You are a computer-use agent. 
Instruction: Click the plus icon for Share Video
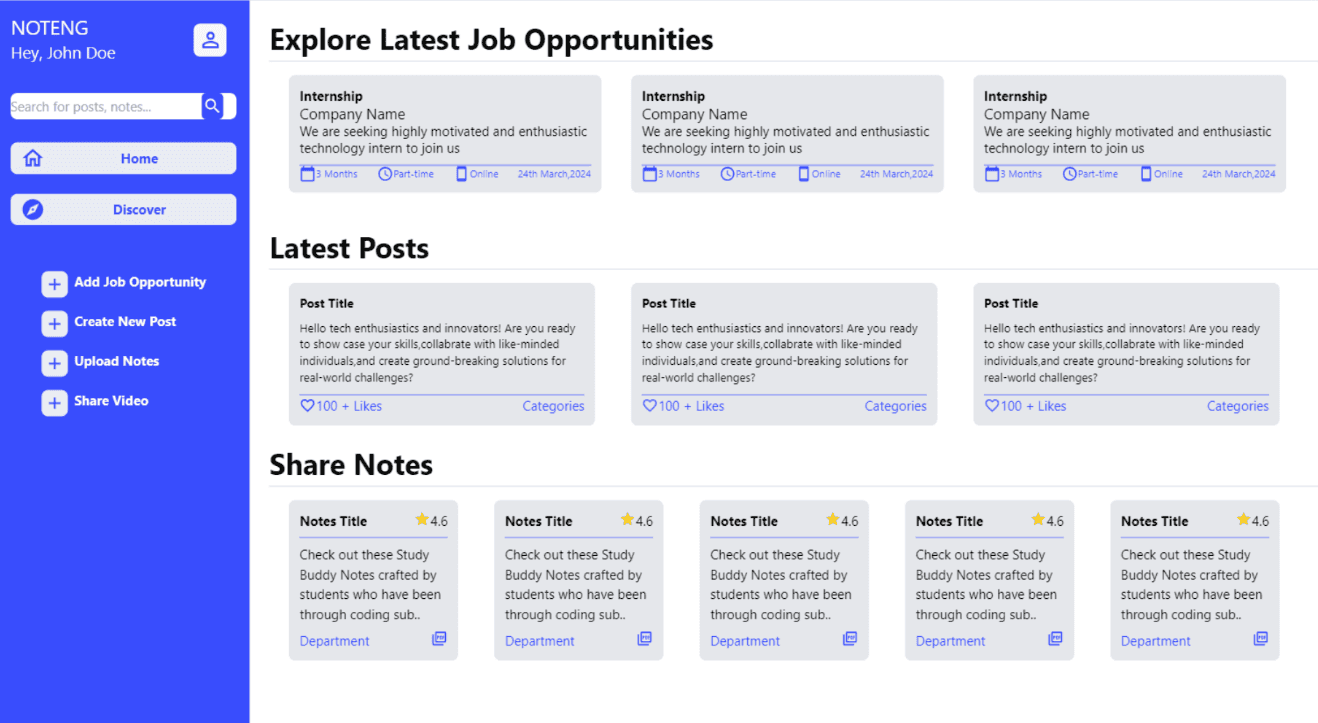[x=54, y=403]
